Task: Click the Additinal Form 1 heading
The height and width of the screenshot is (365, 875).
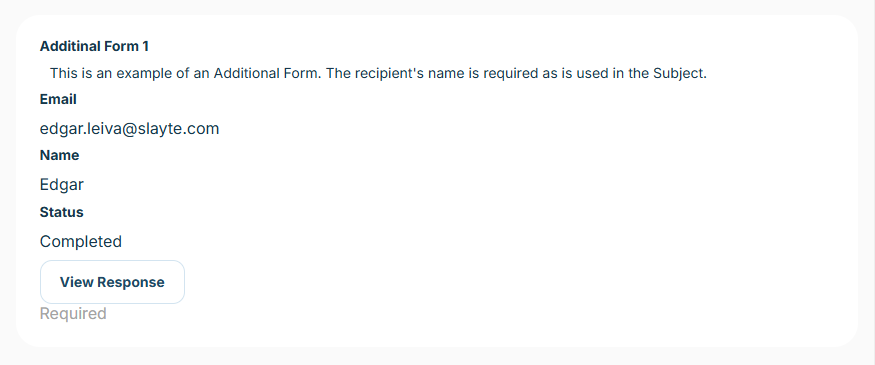Action: pyautogui.click(x=94, y=46)
